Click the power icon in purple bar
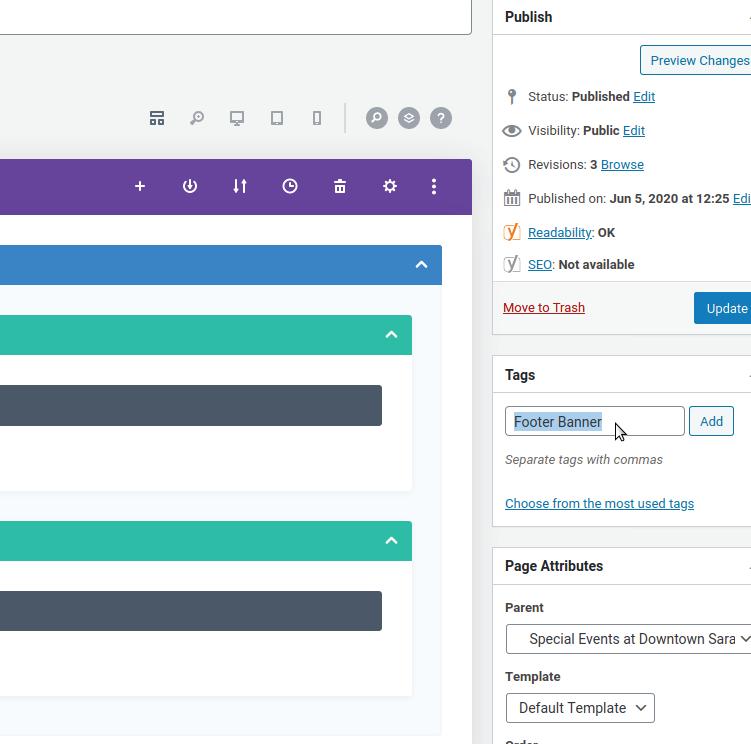The width and height of the screenshot is (751, 744). (190, 186)
